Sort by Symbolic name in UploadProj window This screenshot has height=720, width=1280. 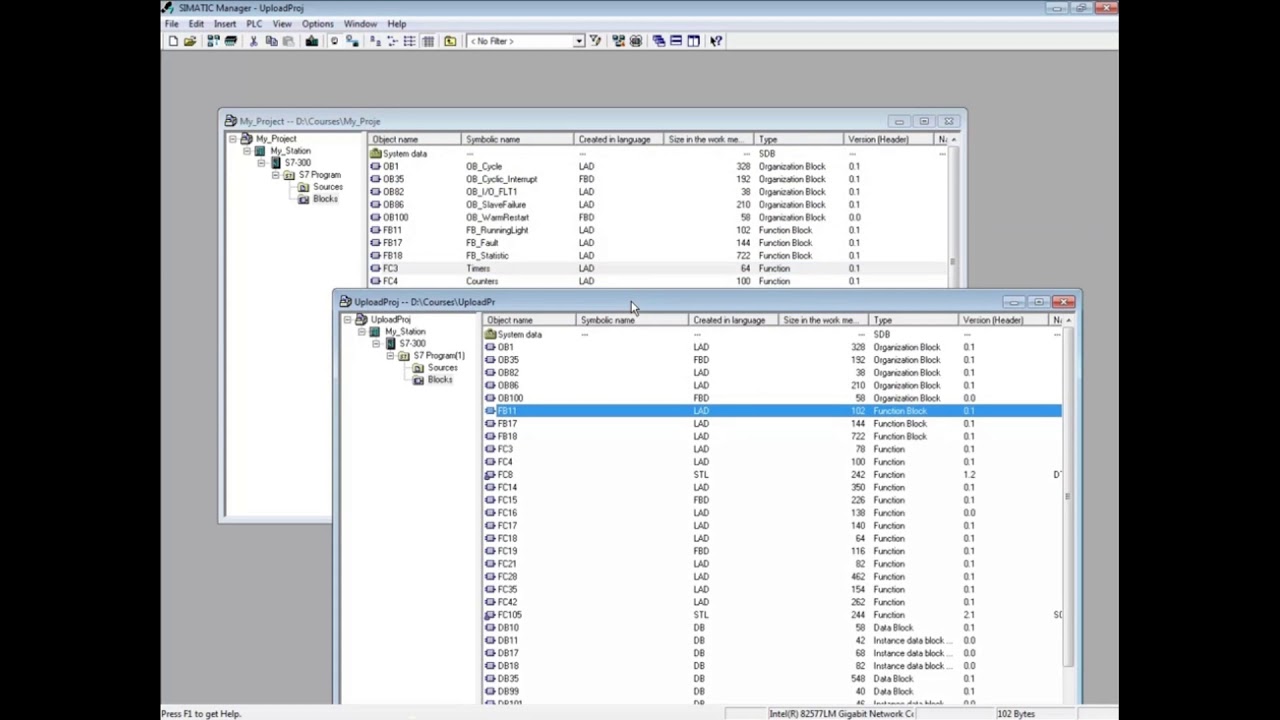(633, 320)
